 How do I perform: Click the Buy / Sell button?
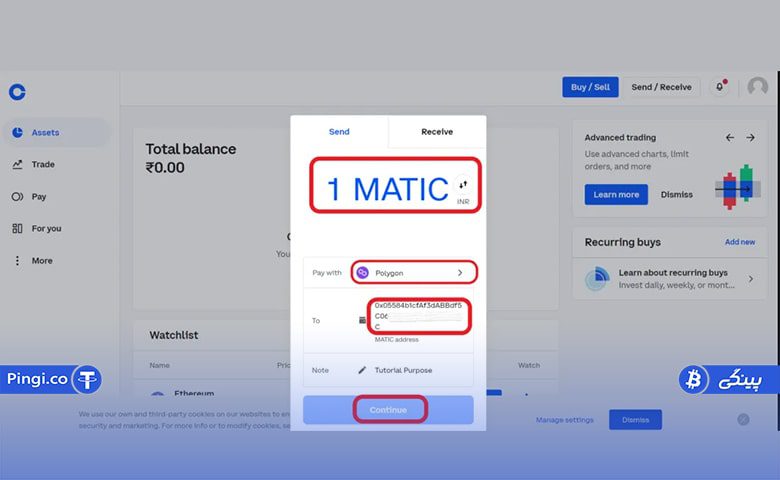click(x=590, y=87)
